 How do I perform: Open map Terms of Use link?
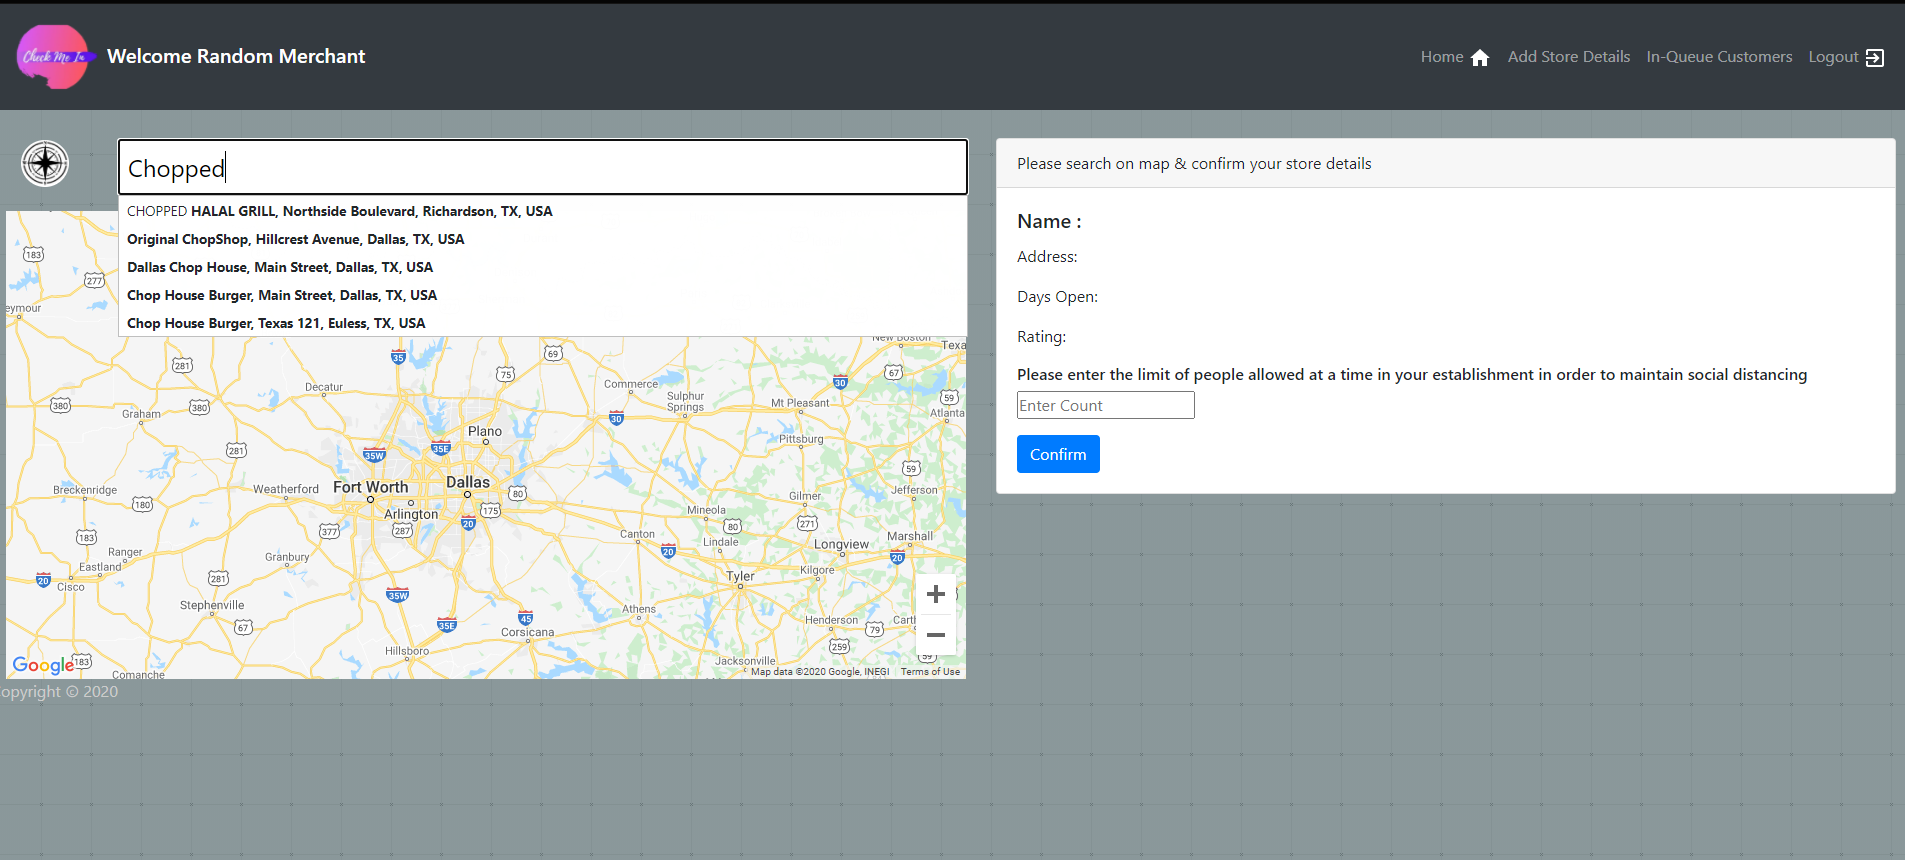point(930,672)
